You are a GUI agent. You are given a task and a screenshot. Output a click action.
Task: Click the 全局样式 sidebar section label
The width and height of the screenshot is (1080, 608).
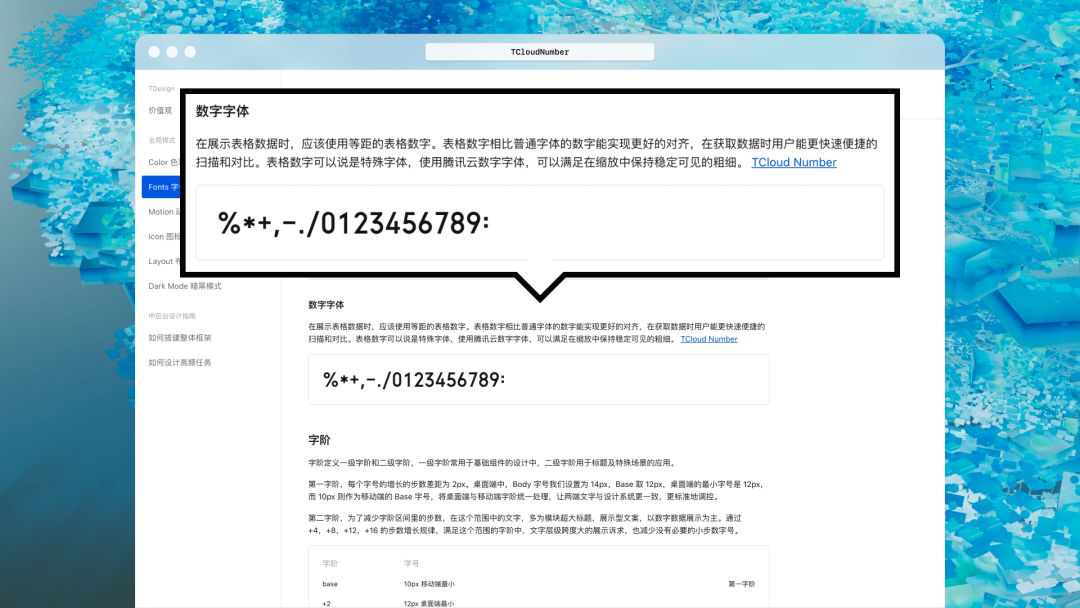[x=162, y=140]
